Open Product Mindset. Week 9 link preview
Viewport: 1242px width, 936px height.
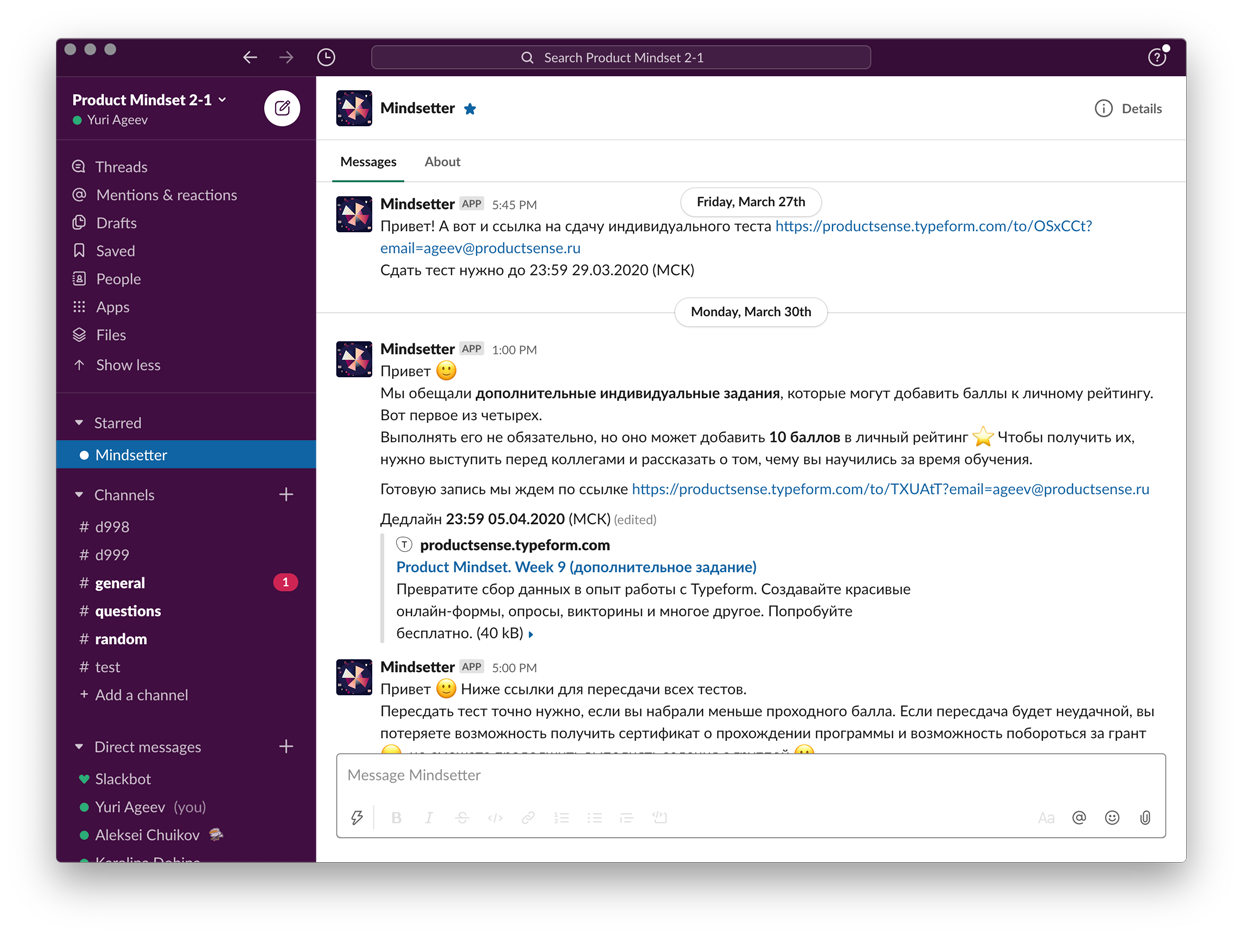coord(577,567)
